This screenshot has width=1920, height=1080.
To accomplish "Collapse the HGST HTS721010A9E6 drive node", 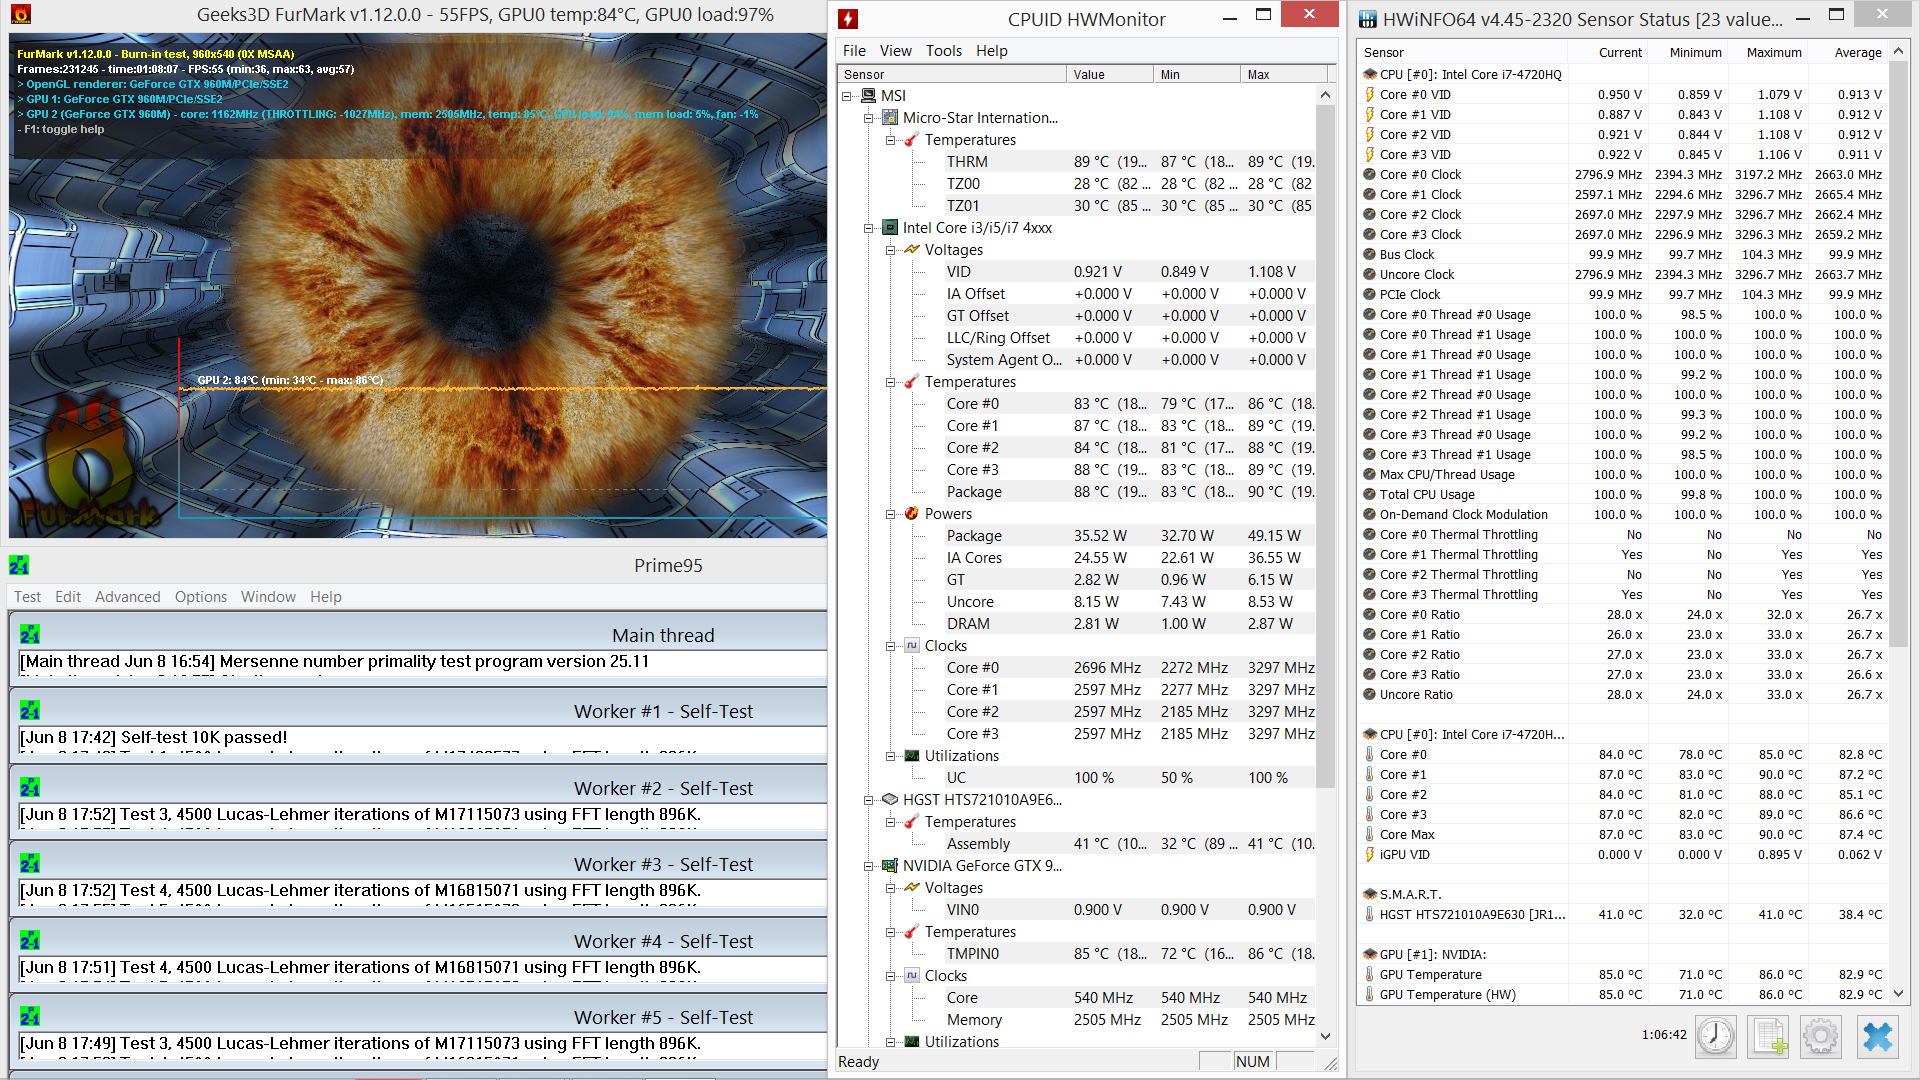I will (869, 800).
